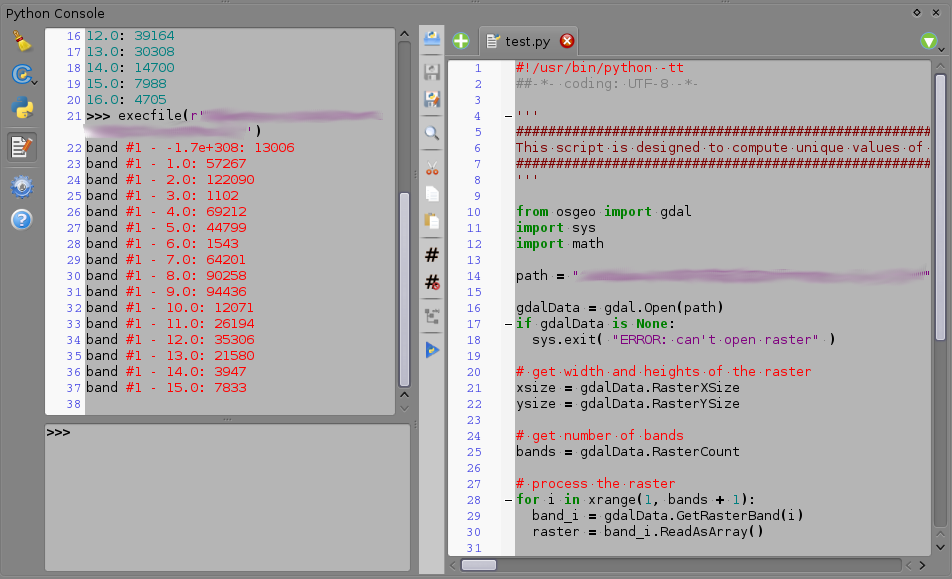
Task: Comment the selected code lines
Action: click(431, 254)
